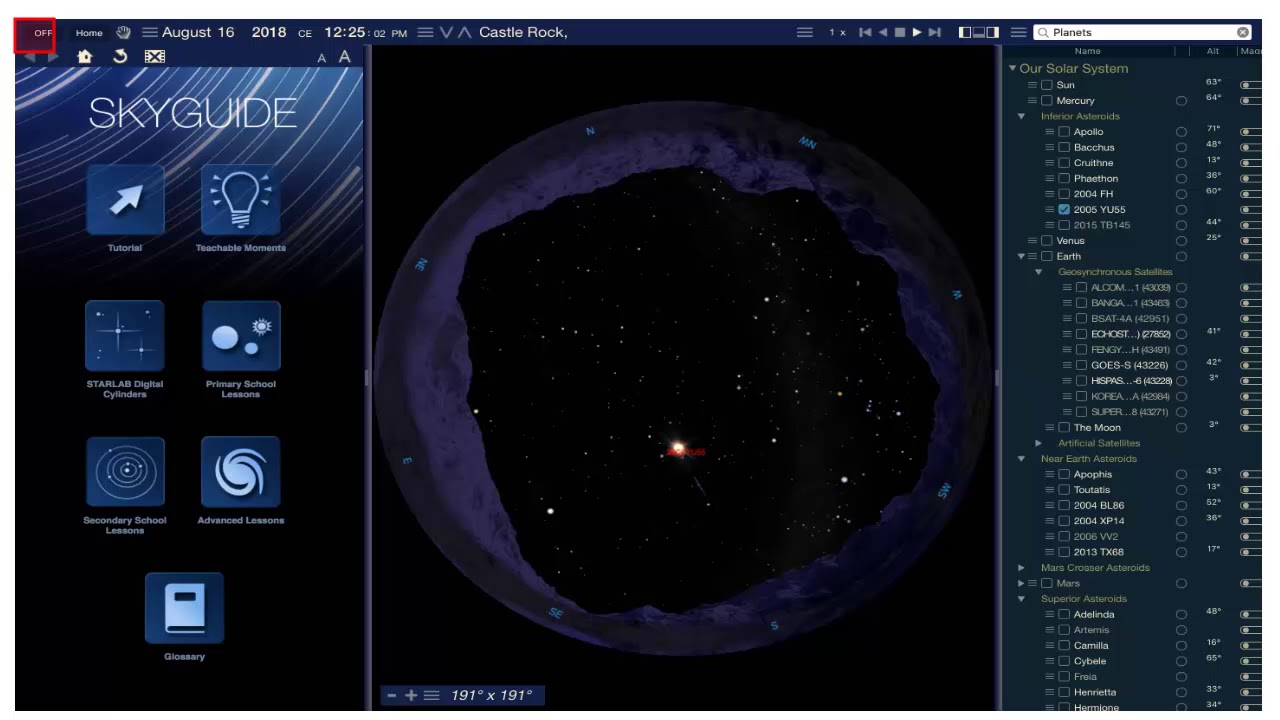Play time forward

(917, 32)
